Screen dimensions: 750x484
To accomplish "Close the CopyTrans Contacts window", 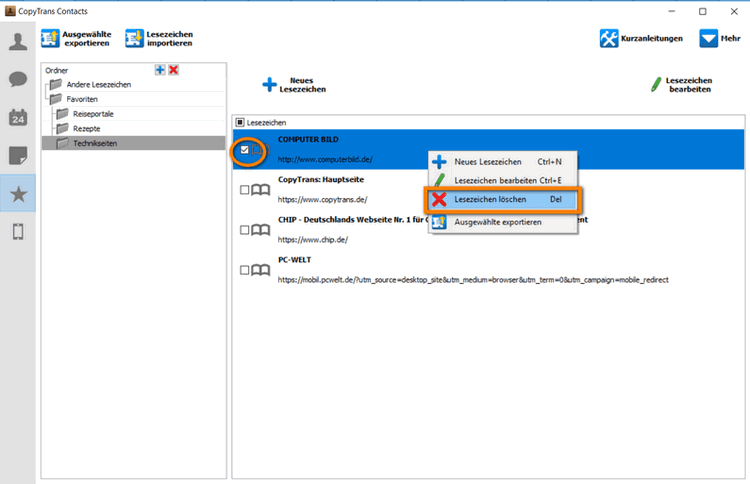I will (x=734, y=11).
